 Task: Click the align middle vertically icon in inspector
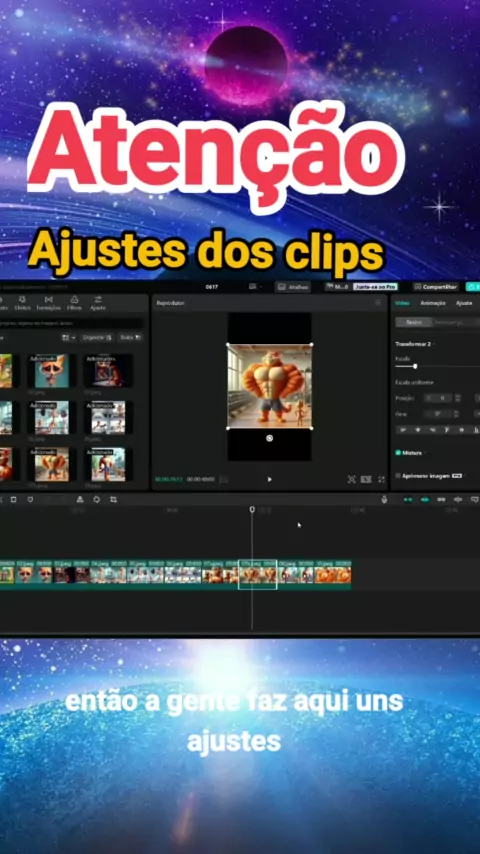pyautogui.click(x=461, y=430)
